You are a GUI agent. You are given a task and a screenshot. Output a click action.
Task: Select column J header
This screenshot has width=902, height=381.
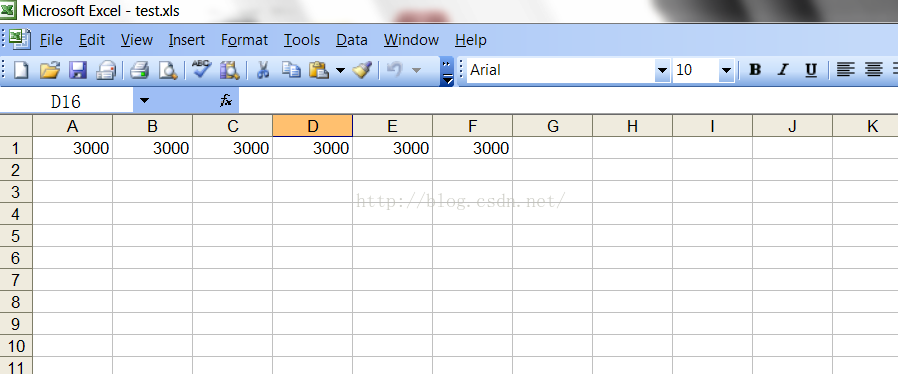(792, 126)
